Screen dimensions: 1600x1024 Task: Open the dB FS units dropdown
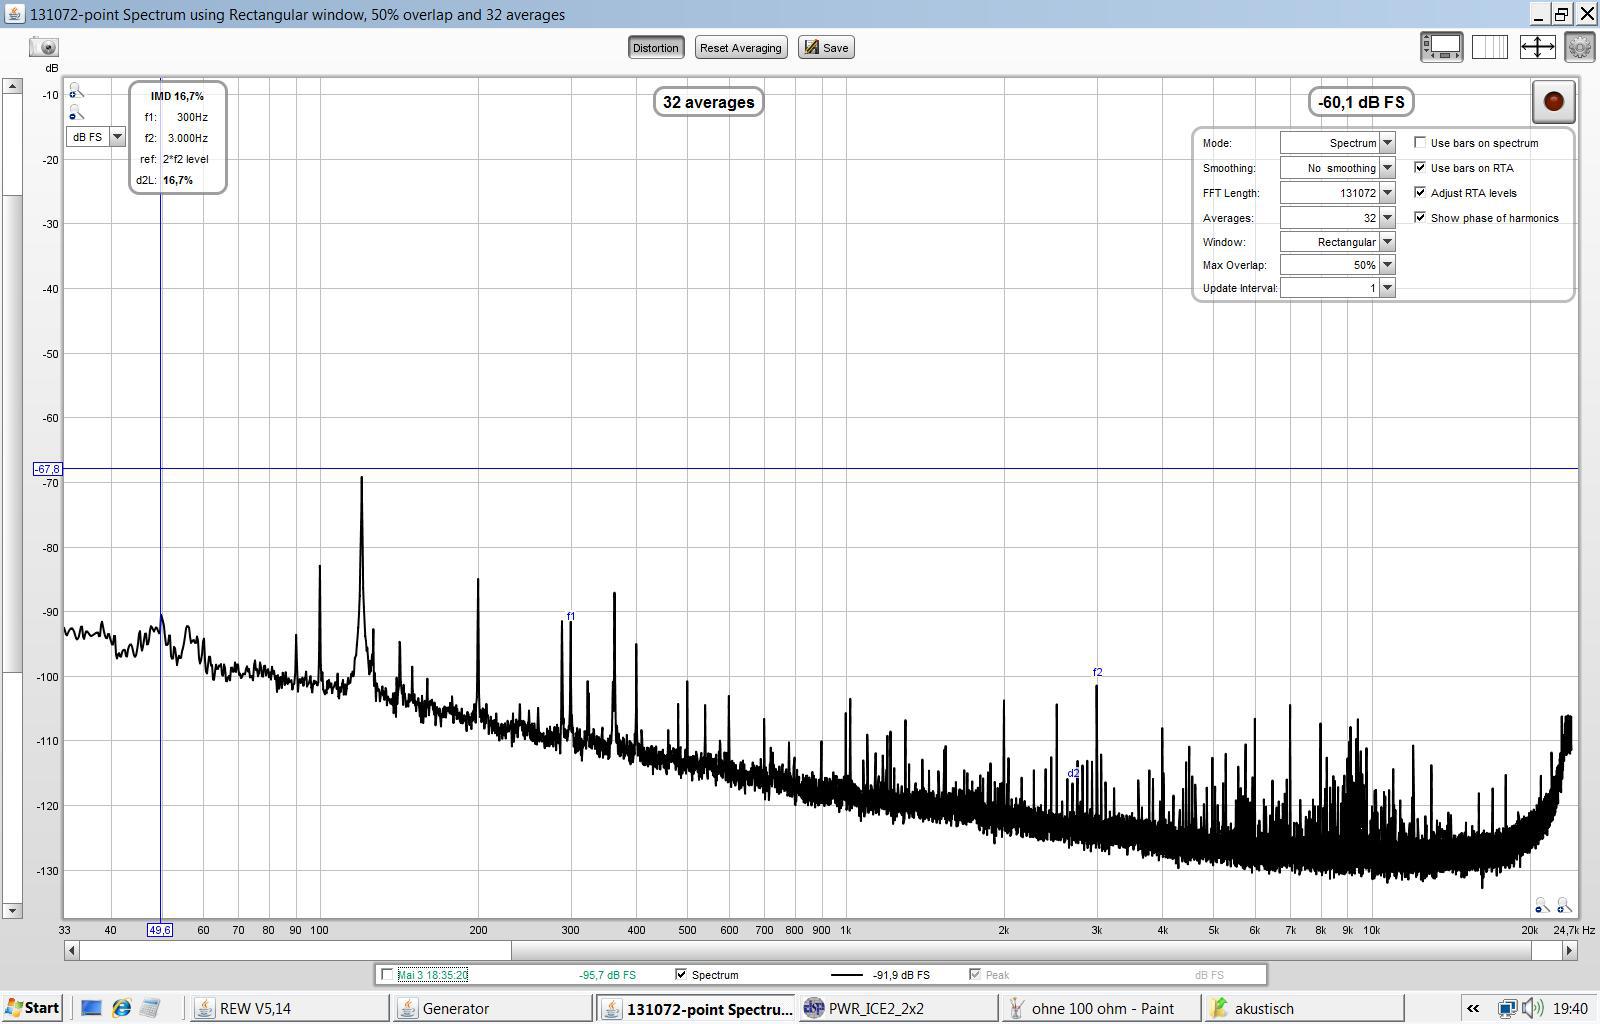tap(117, 137)
